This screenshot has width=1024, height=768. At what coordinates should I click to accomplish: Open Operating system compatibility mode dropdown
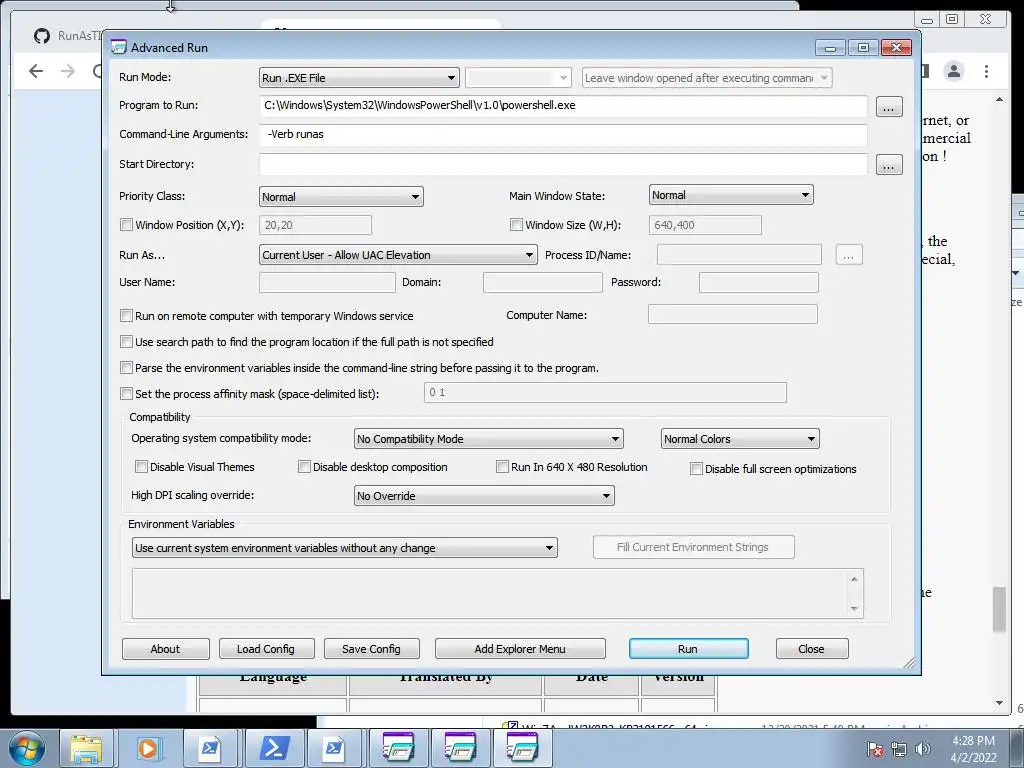point(488,439)
